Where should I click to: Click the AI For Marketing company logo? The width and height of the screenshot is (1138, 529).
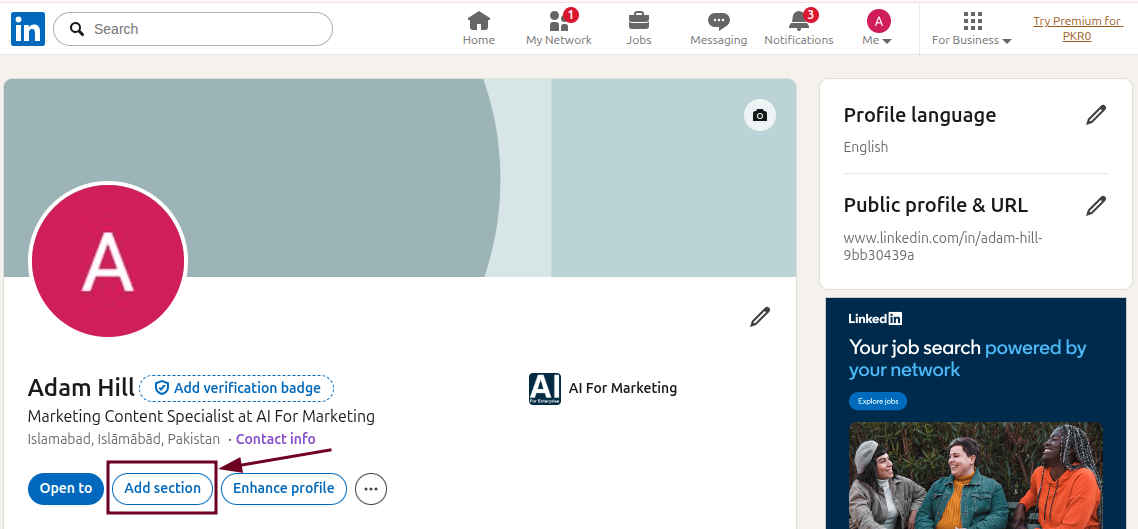pyautogui.click(x=545, y=388)
